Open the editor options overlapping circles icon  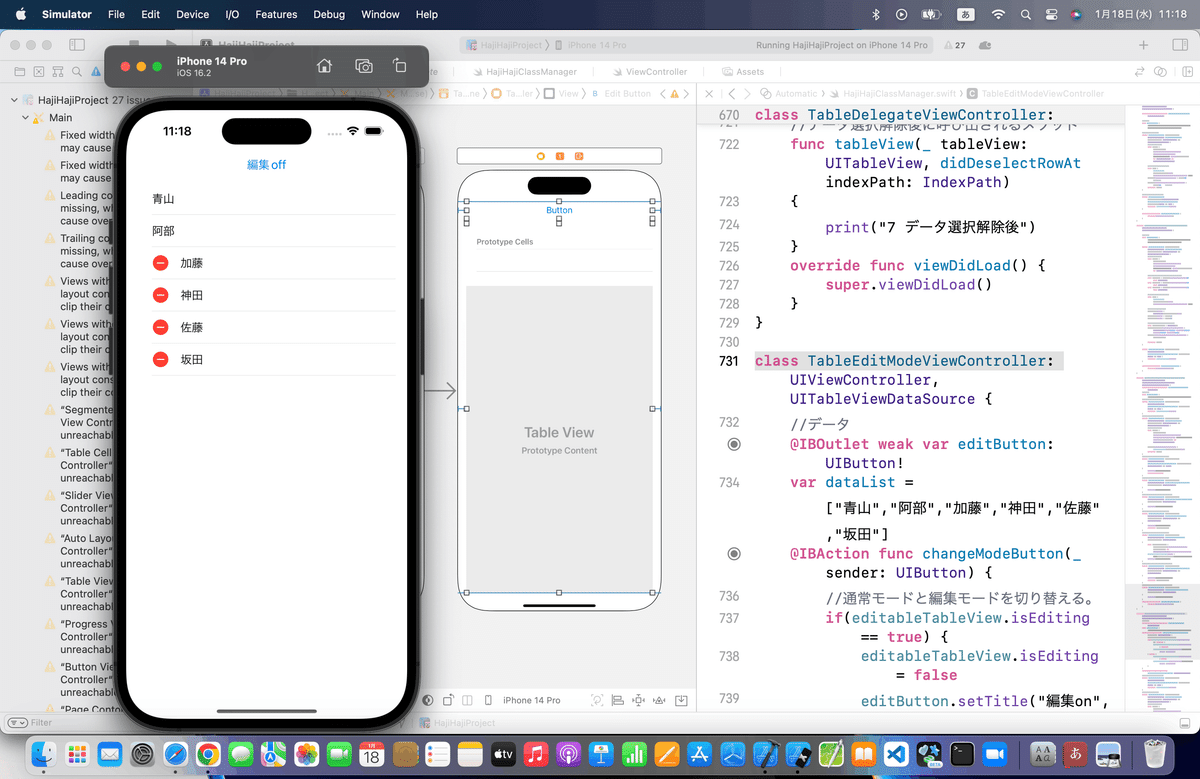coord(1160,72)
